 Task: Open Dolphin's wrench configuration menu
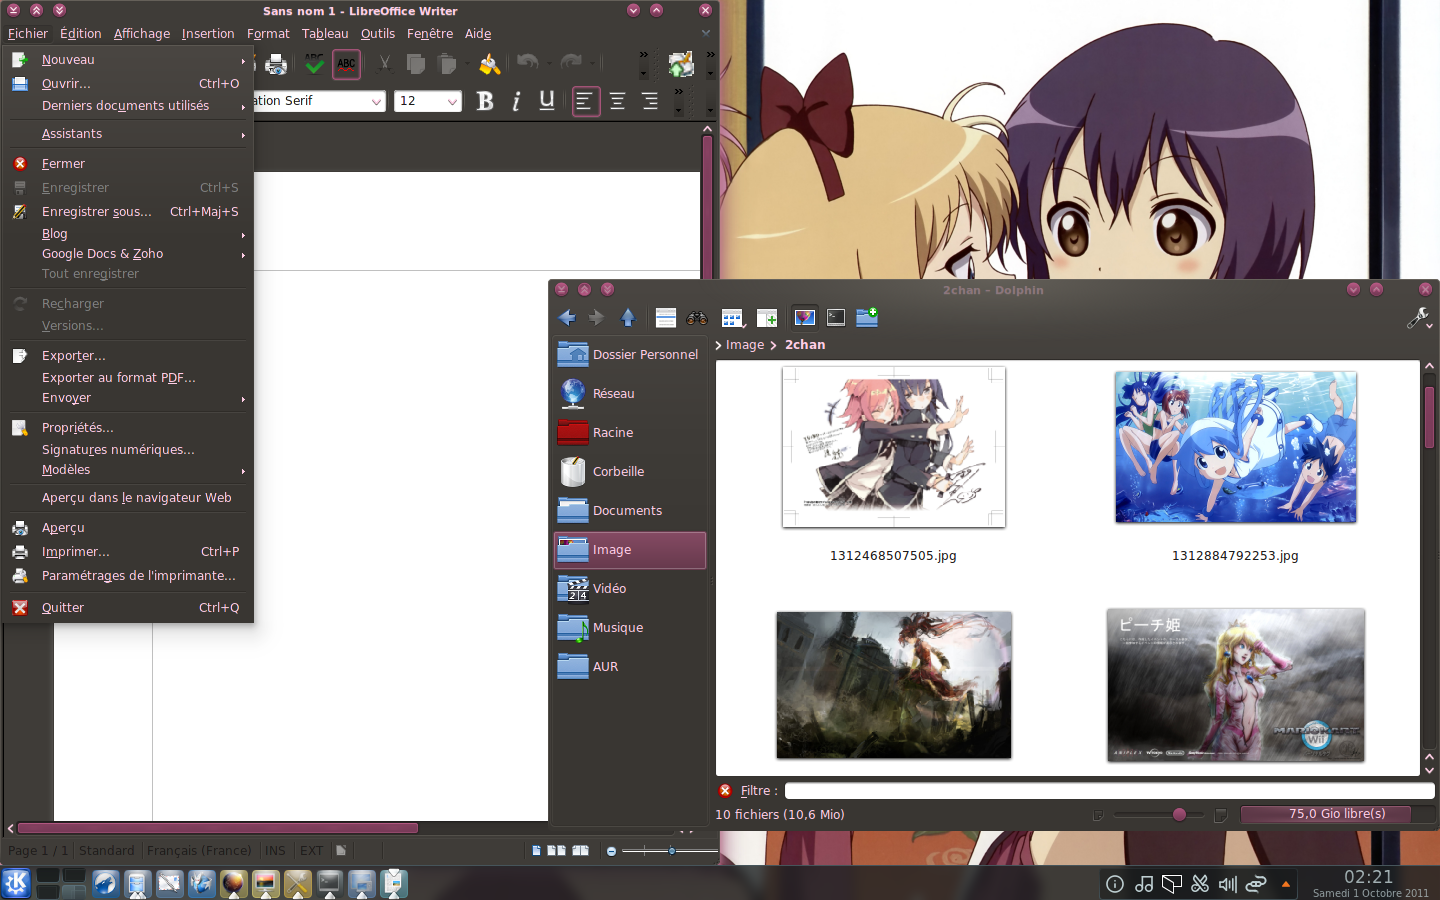1419,318
